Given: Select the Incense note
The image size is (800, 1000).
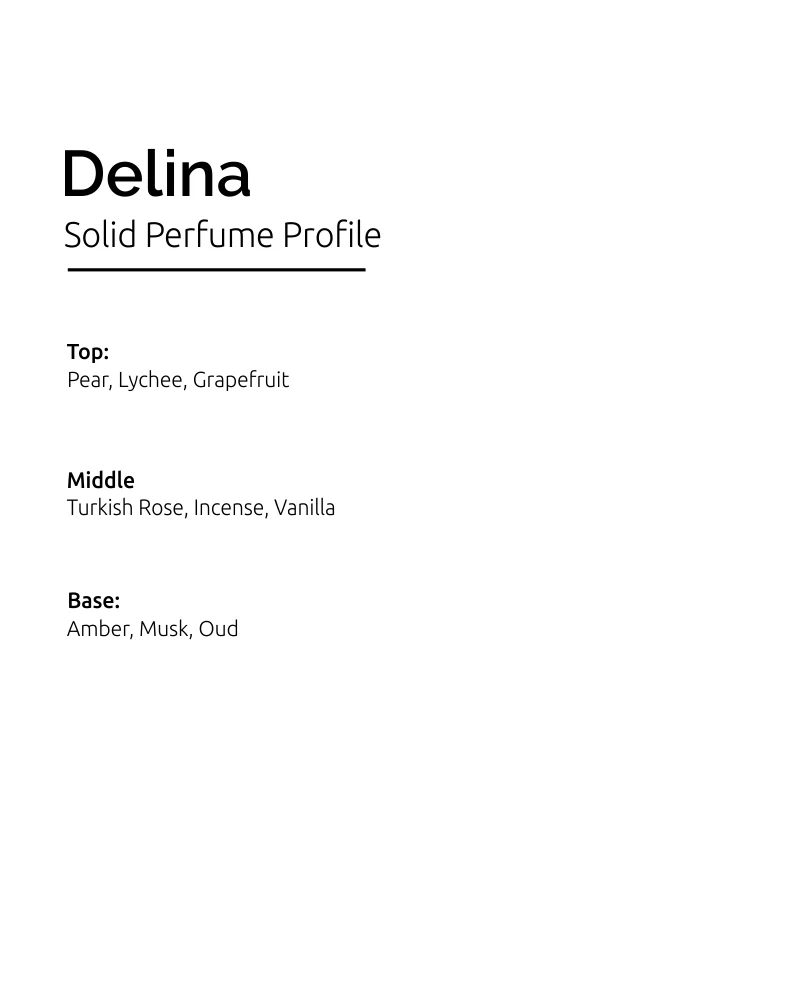Looking at the screenshot, I should click(229, 508).
